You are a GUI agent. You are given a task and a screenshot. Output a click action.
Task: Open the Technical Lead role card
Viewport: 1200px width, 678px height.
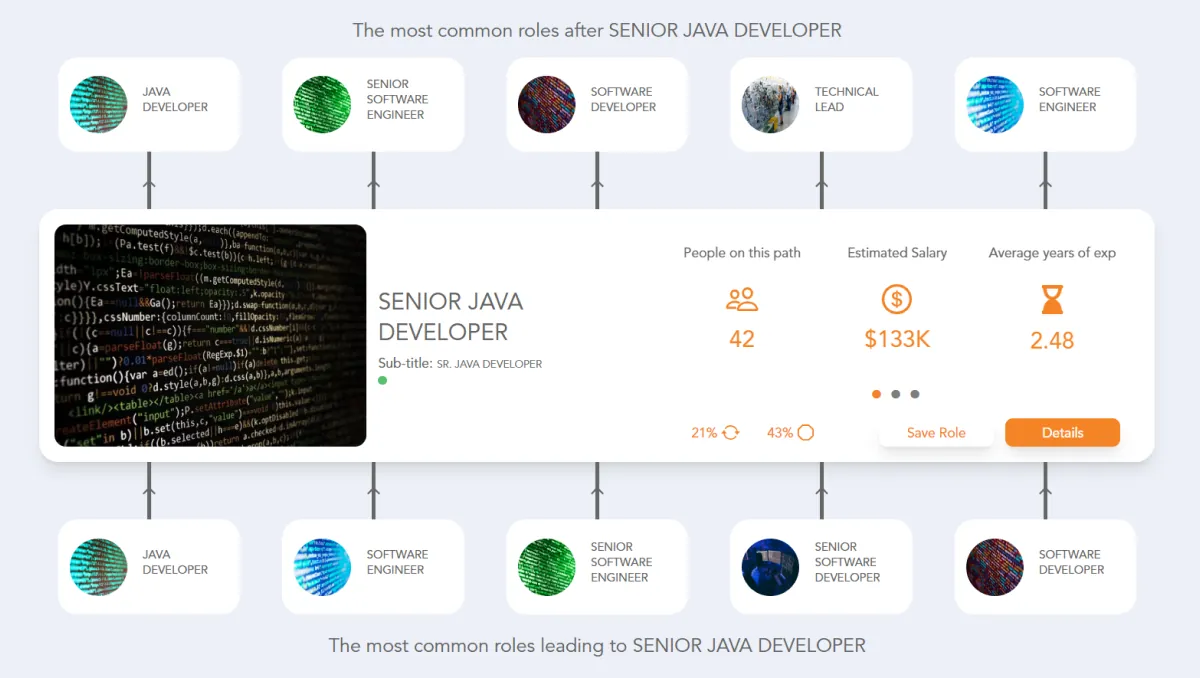(x=821, y=105)
